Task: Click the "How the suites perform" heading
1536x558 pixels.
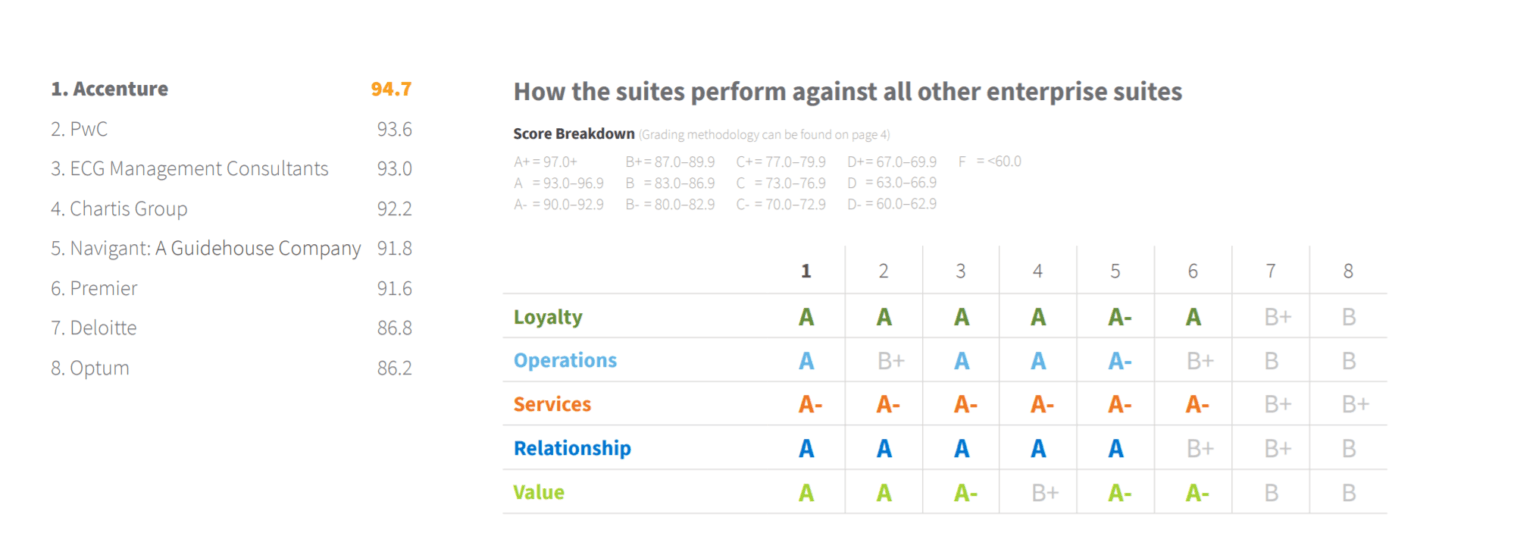Action: (x=847, y=92)
